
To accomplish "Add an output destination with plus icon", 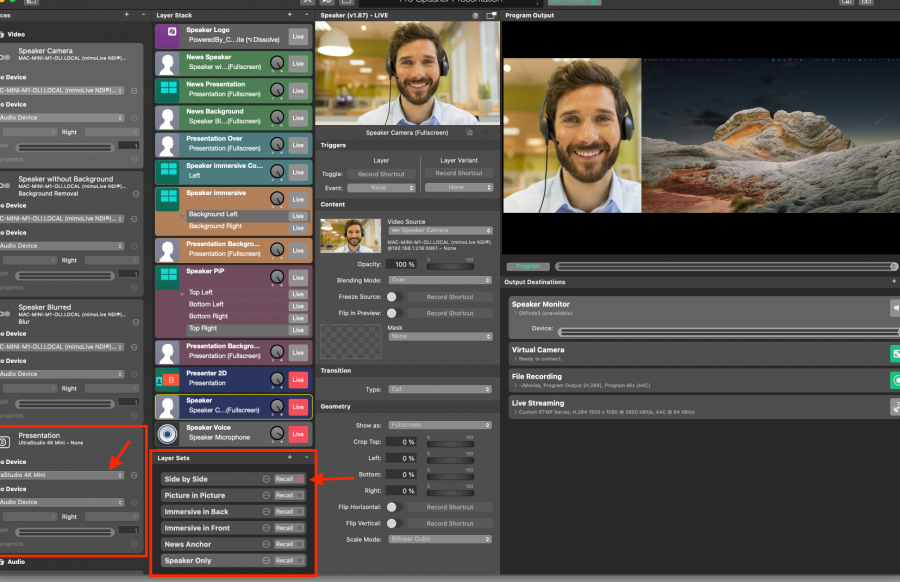I will point(894,281).
